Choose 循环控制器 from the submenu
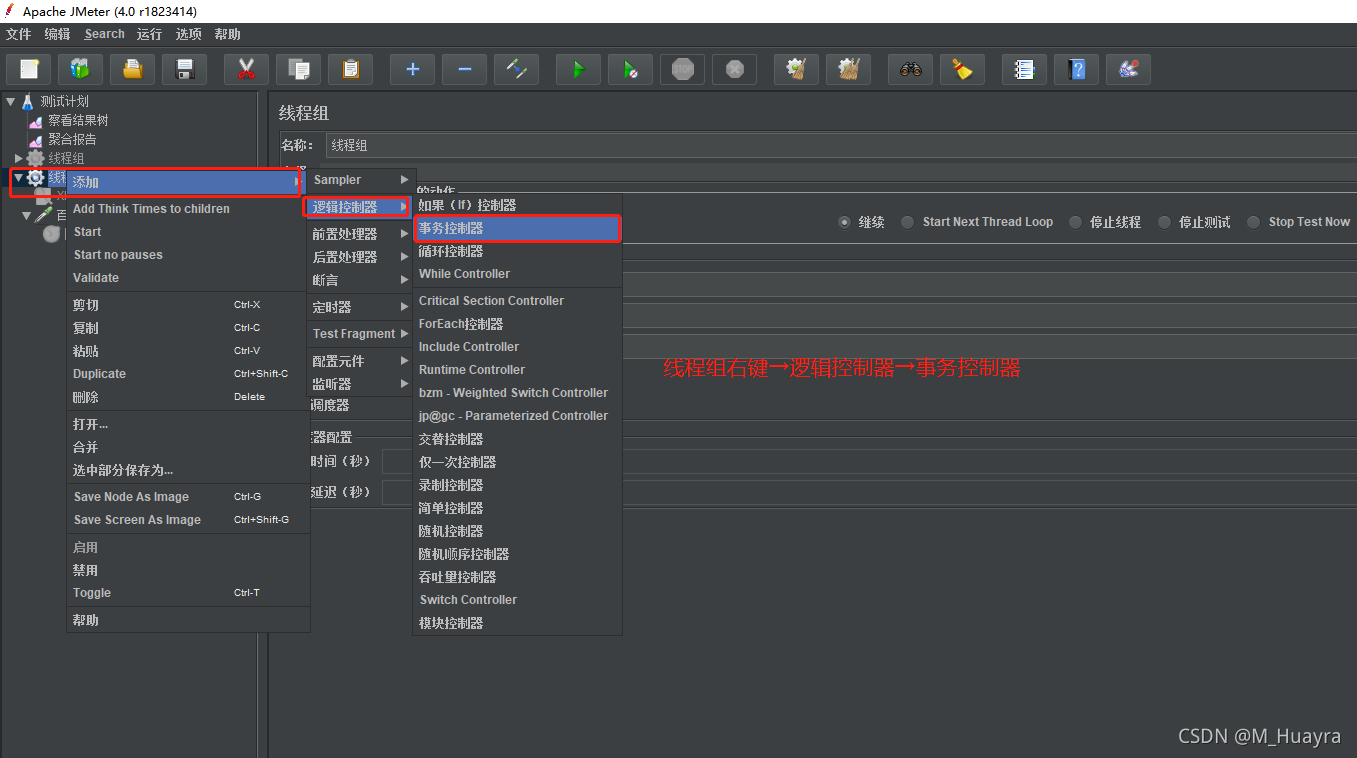1357x758 pixels. pyautogui.click(x=517, y=251)
